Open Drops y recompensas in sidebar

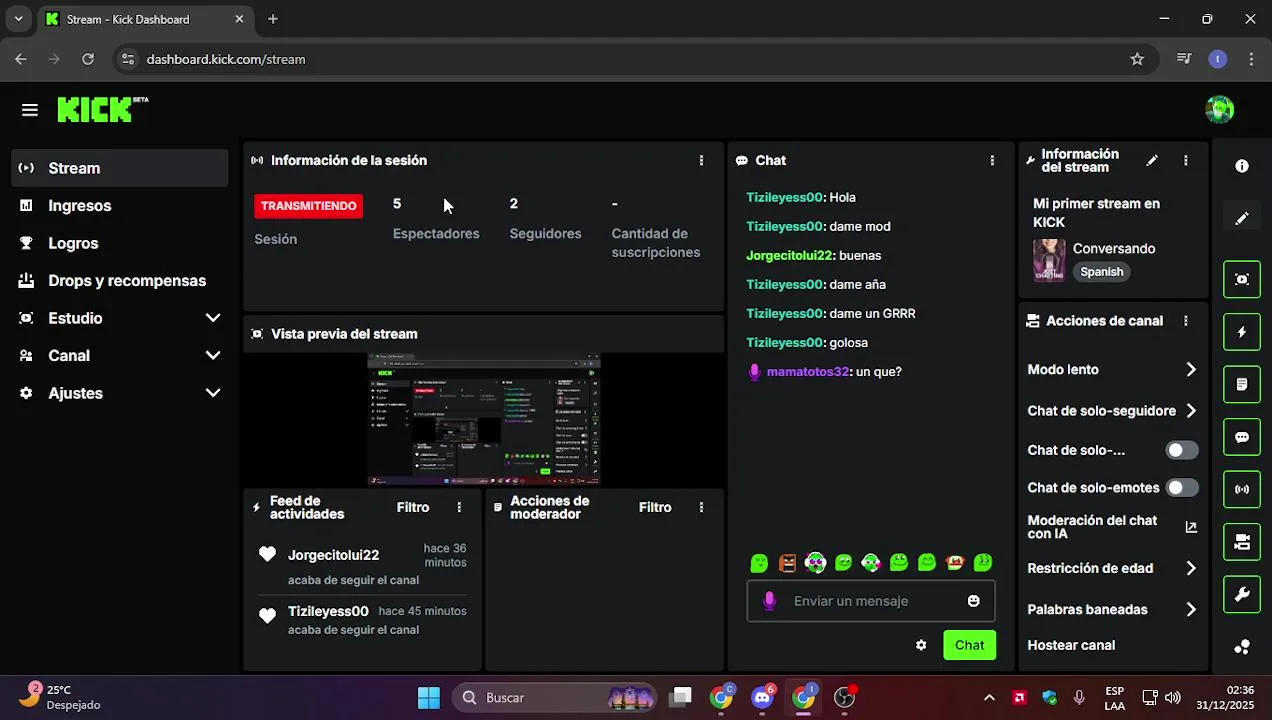[120, 281]
